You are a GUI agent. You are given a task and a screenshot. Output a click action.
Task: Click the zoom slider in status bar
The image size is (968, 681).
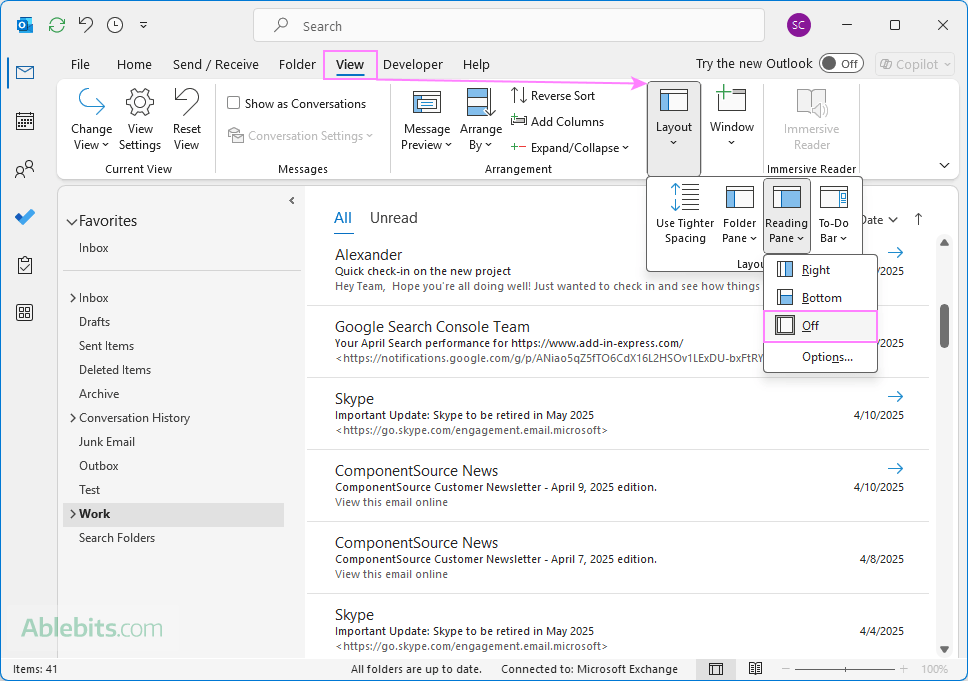pyautogui.click(x=845, y=669)
